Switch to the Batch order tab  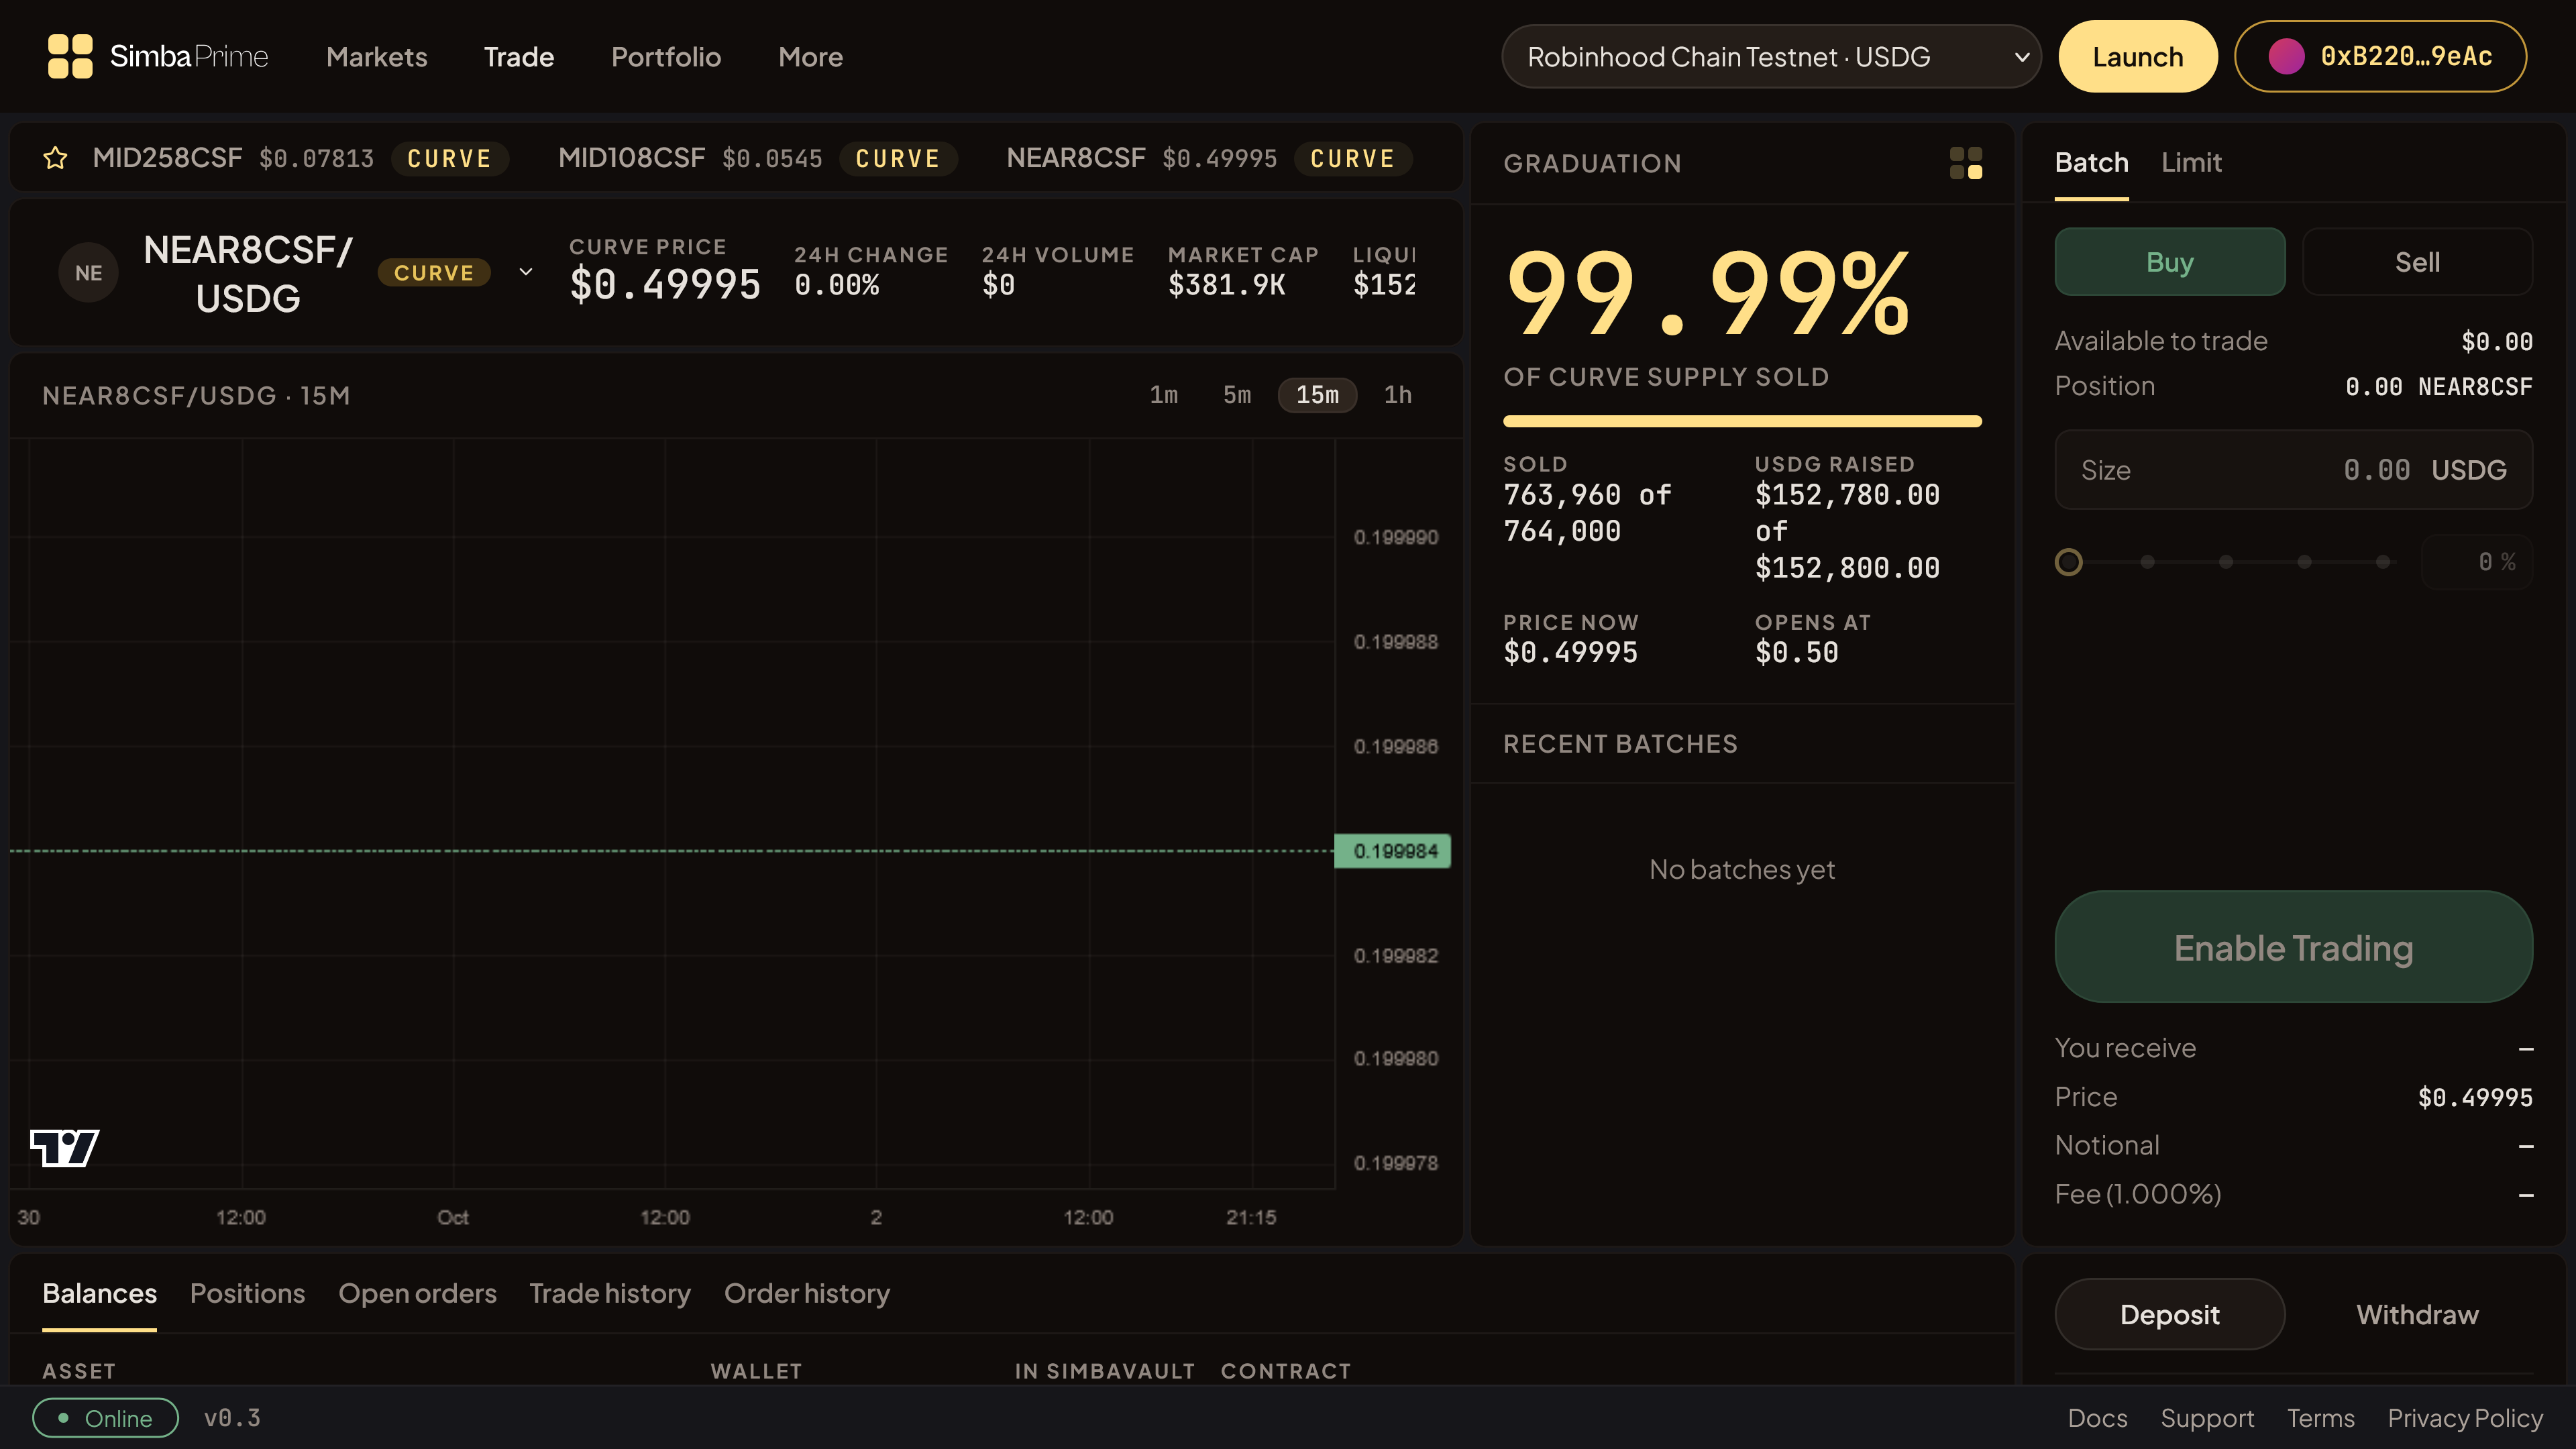[2091, 163]
